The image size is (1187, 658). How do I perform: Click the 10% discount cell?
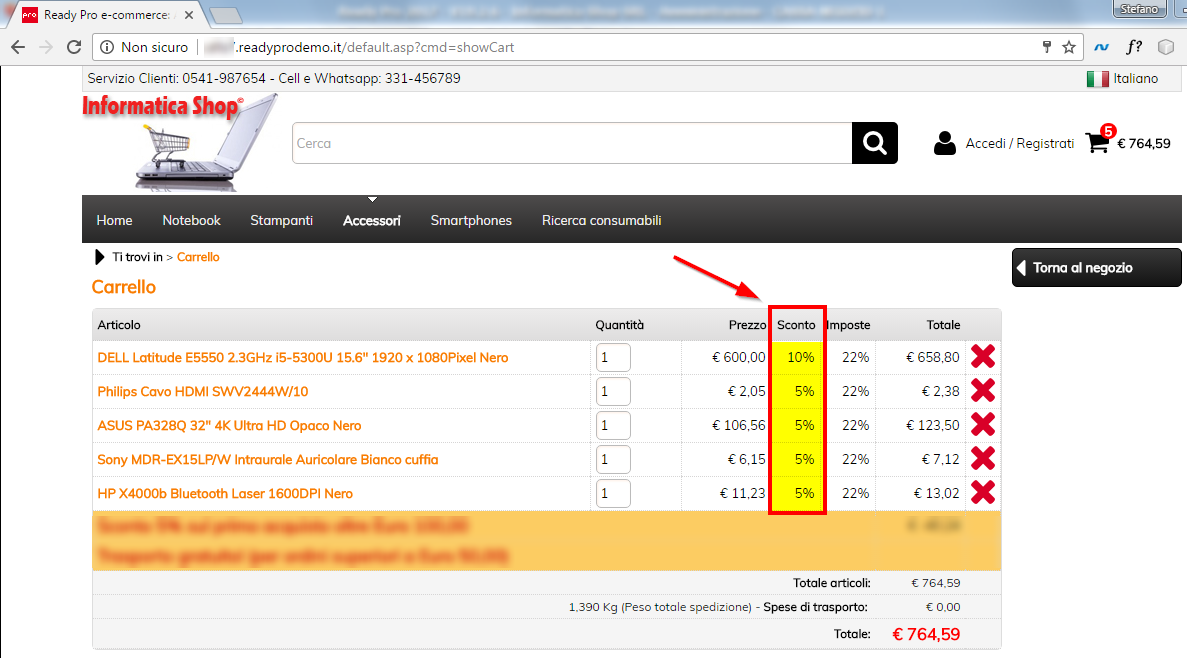801,357
